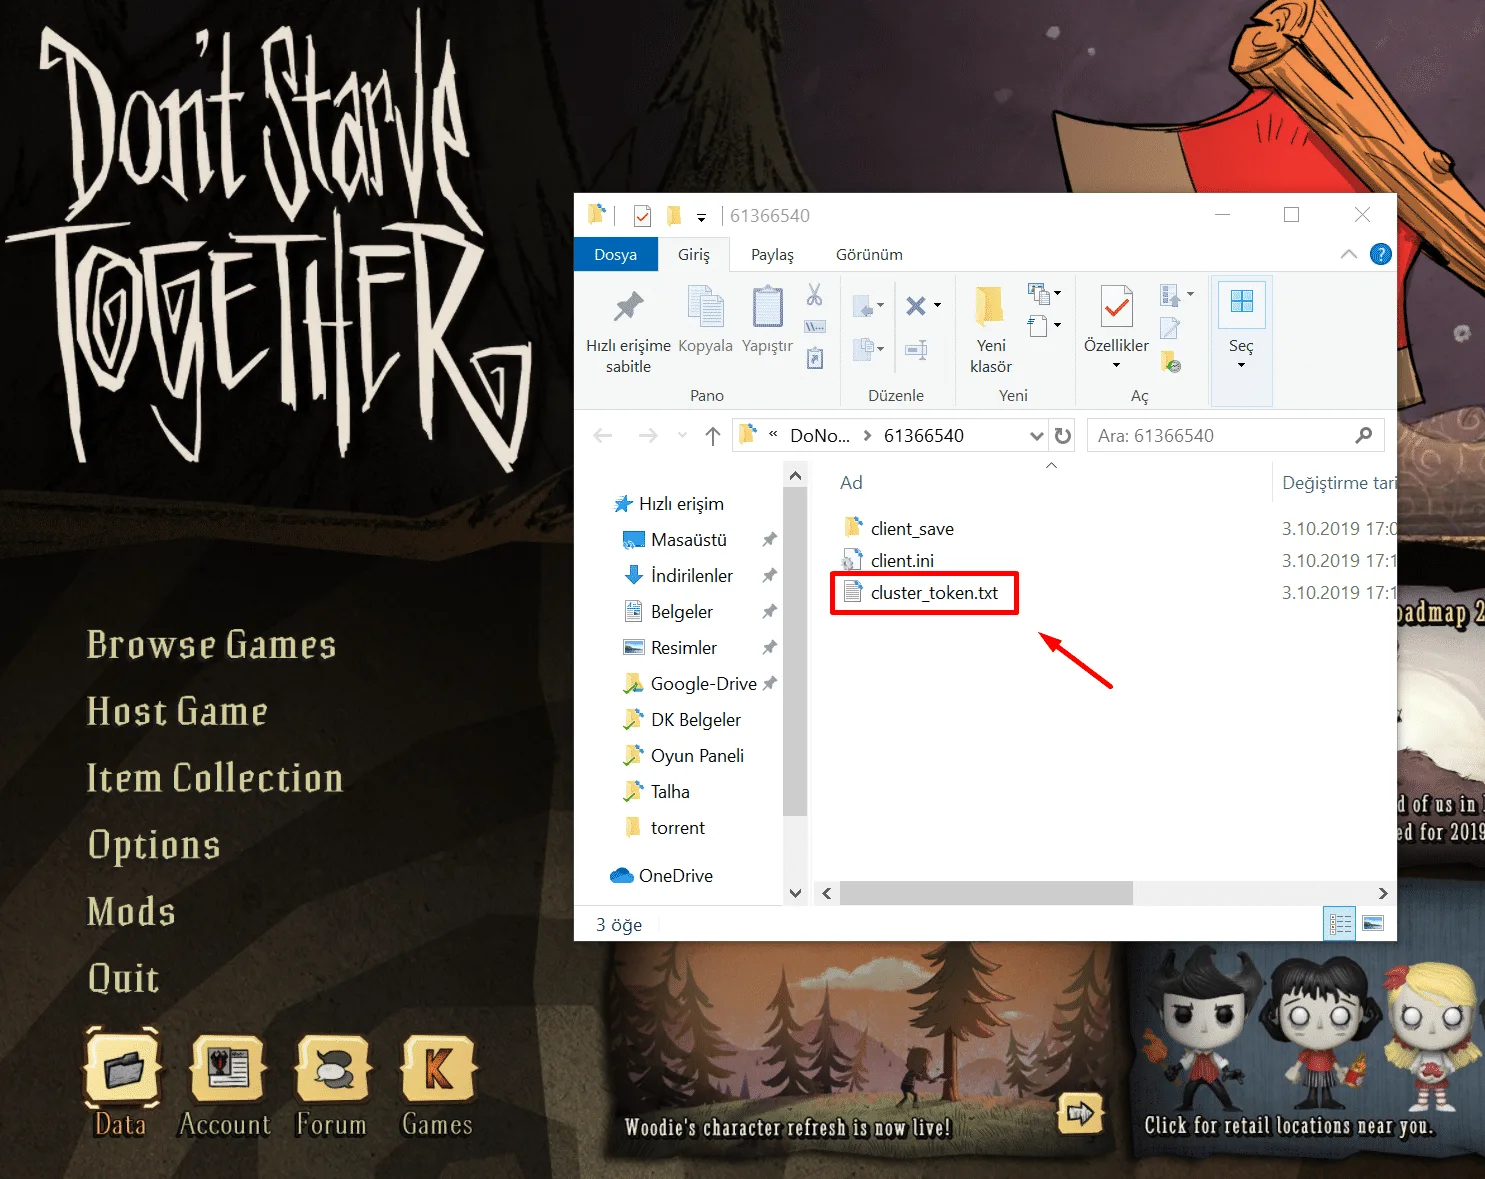Sort by the Ad column header
The width and height of the screenshot is (1485, 1179).
click(851, 483)
